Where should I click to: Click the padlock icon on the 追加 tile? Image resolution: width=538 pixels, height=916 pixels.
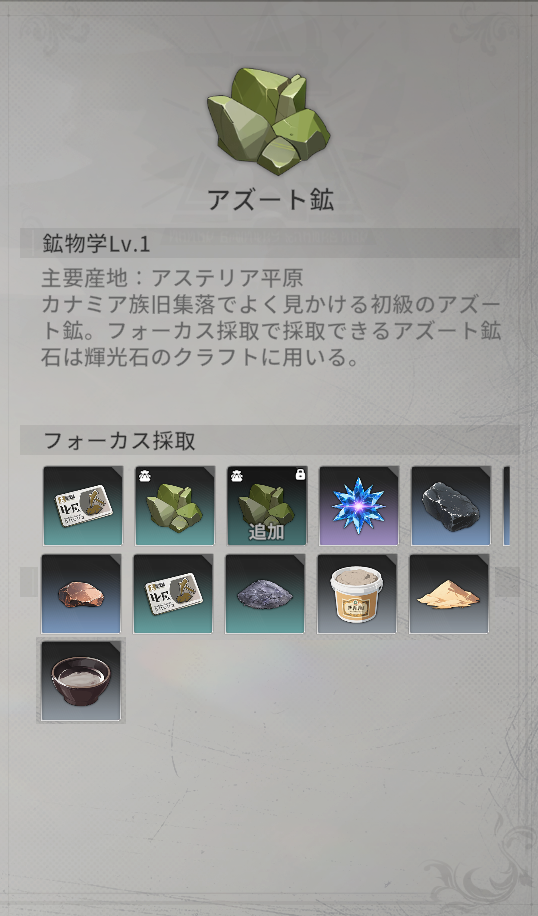(300, 474)
